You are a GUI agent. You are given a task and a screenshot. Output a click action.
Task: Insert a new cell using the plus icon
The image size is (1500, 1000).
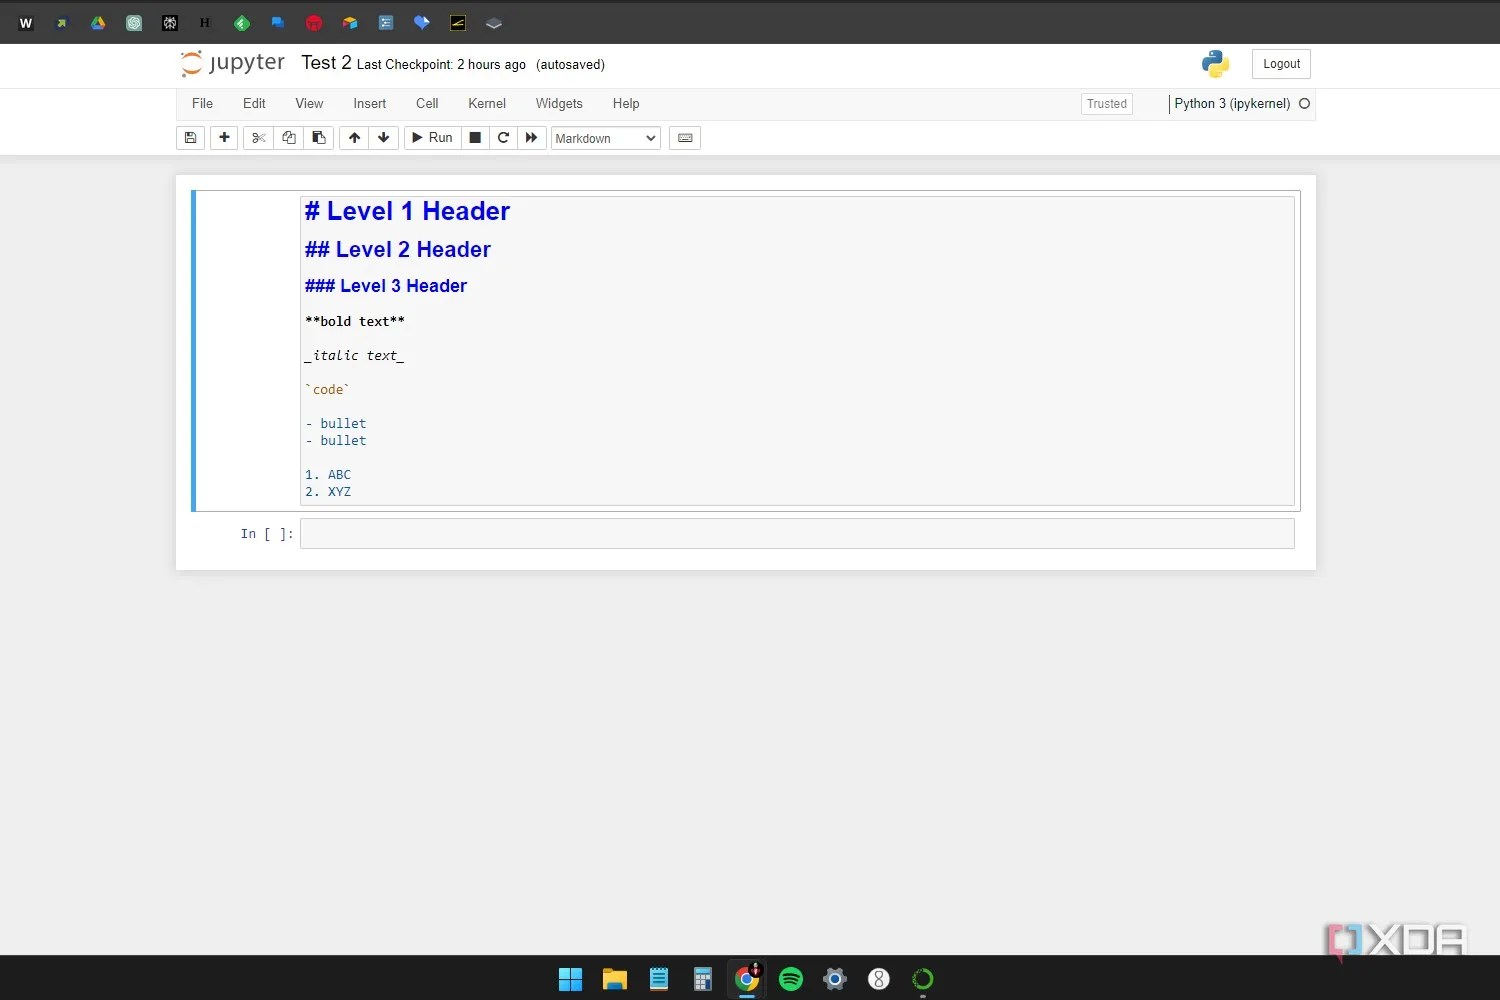point(224,138)
